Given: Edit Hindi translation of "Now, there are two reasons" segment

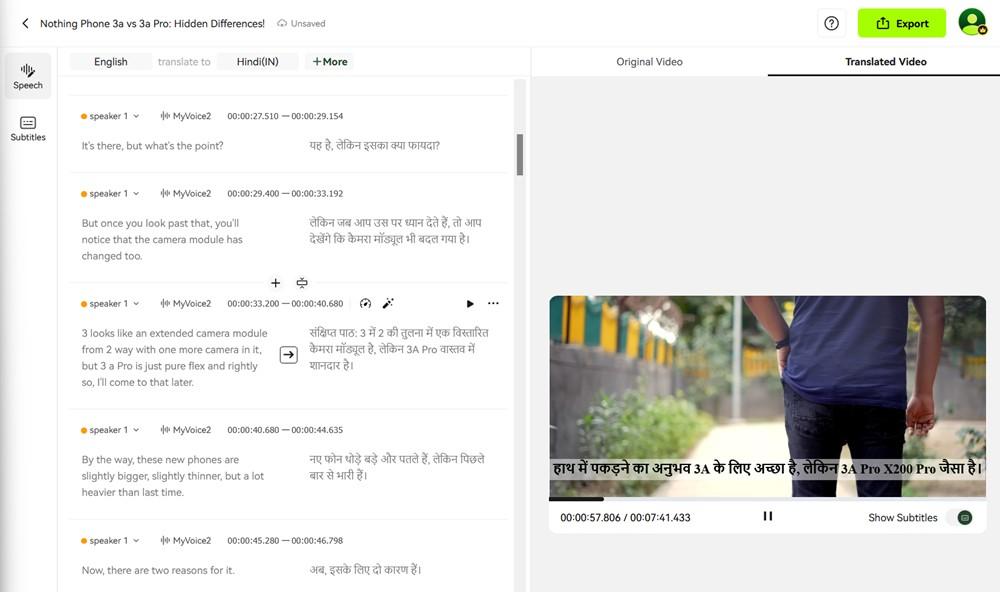Looking at the screenshot, I should pos(365,570).
